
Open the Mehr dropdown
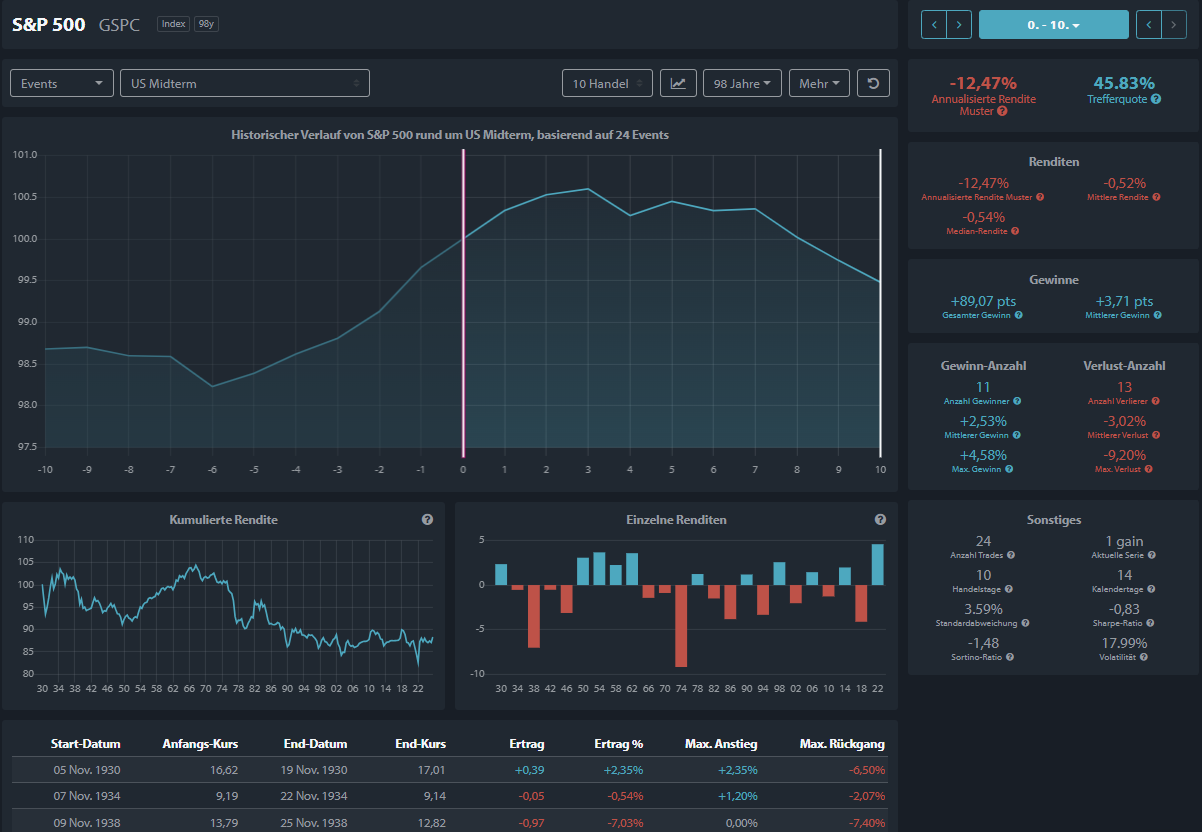click(x=819, y=83)
